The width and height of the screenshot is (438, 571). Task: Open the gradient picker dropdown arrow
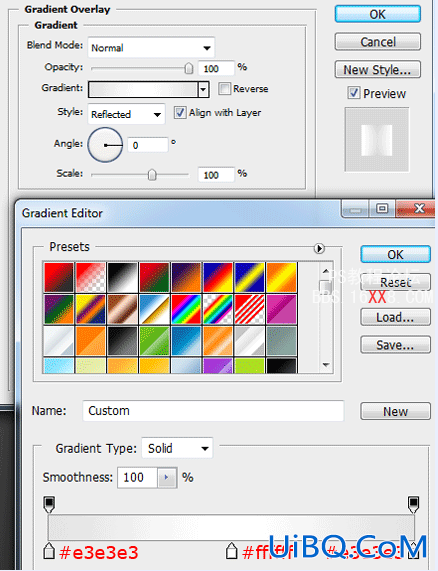click(204, 89)
